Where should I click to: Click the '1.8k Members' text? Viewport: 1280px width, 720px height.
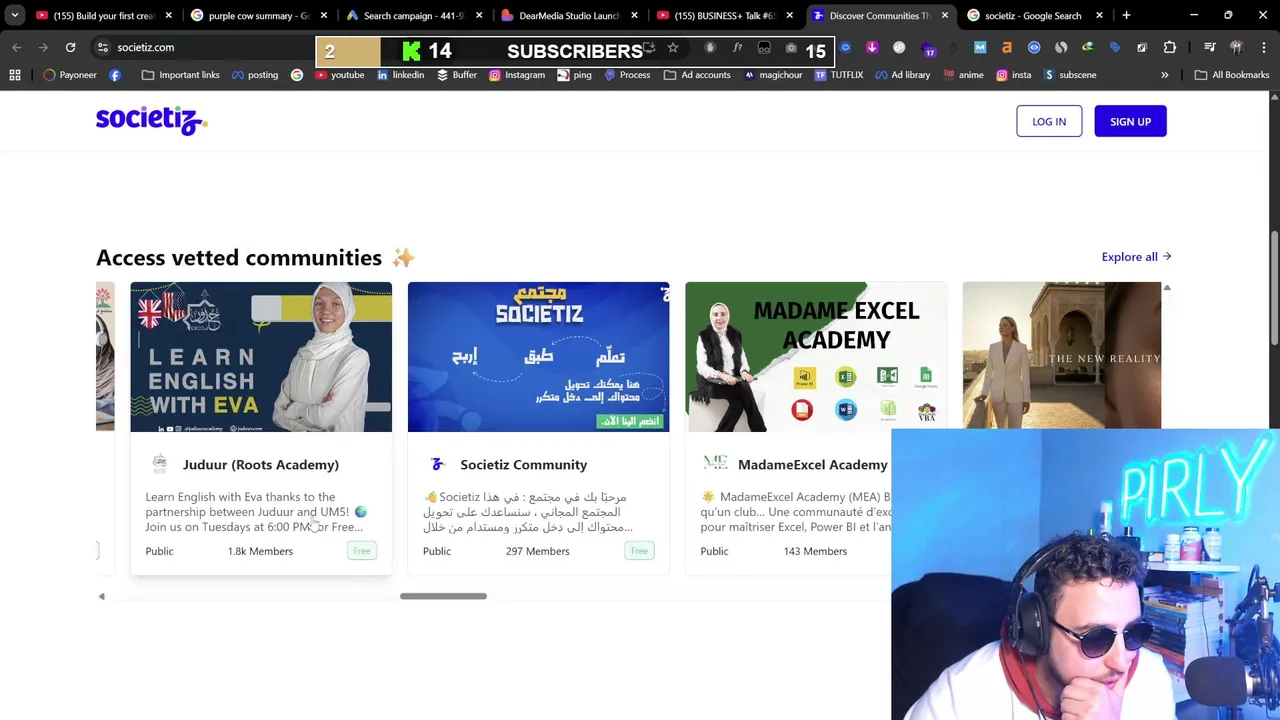click(260, 551)
